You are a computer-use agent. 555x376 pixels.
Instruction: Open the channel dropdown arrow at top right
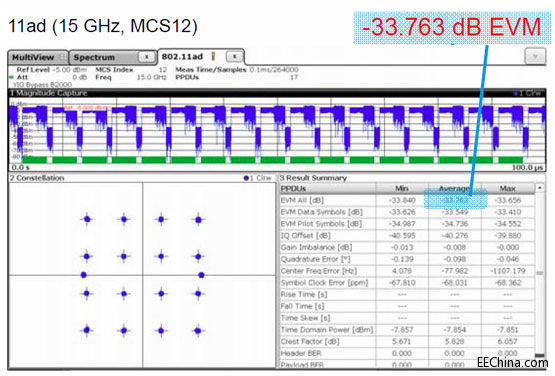click(x=535, y=57)
